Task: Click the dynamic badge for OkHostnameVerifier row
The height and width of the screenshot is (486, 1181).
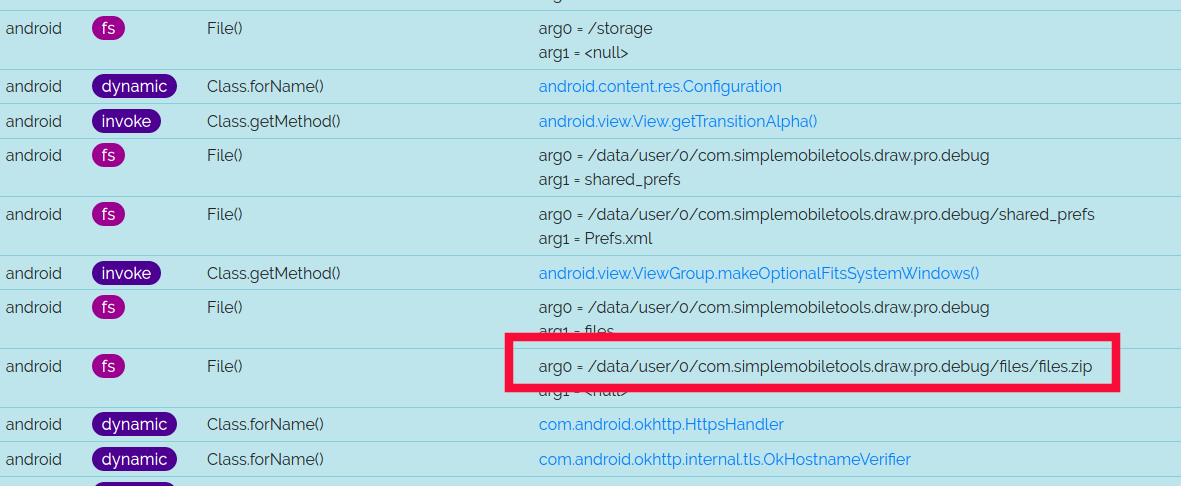Action: click(x=134, y=460)
